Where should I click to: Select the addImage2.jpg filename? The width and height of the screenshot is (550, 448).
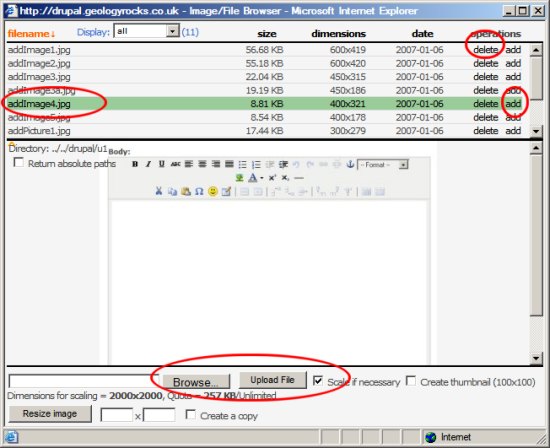pyautogui.click(x=39, y=63)
